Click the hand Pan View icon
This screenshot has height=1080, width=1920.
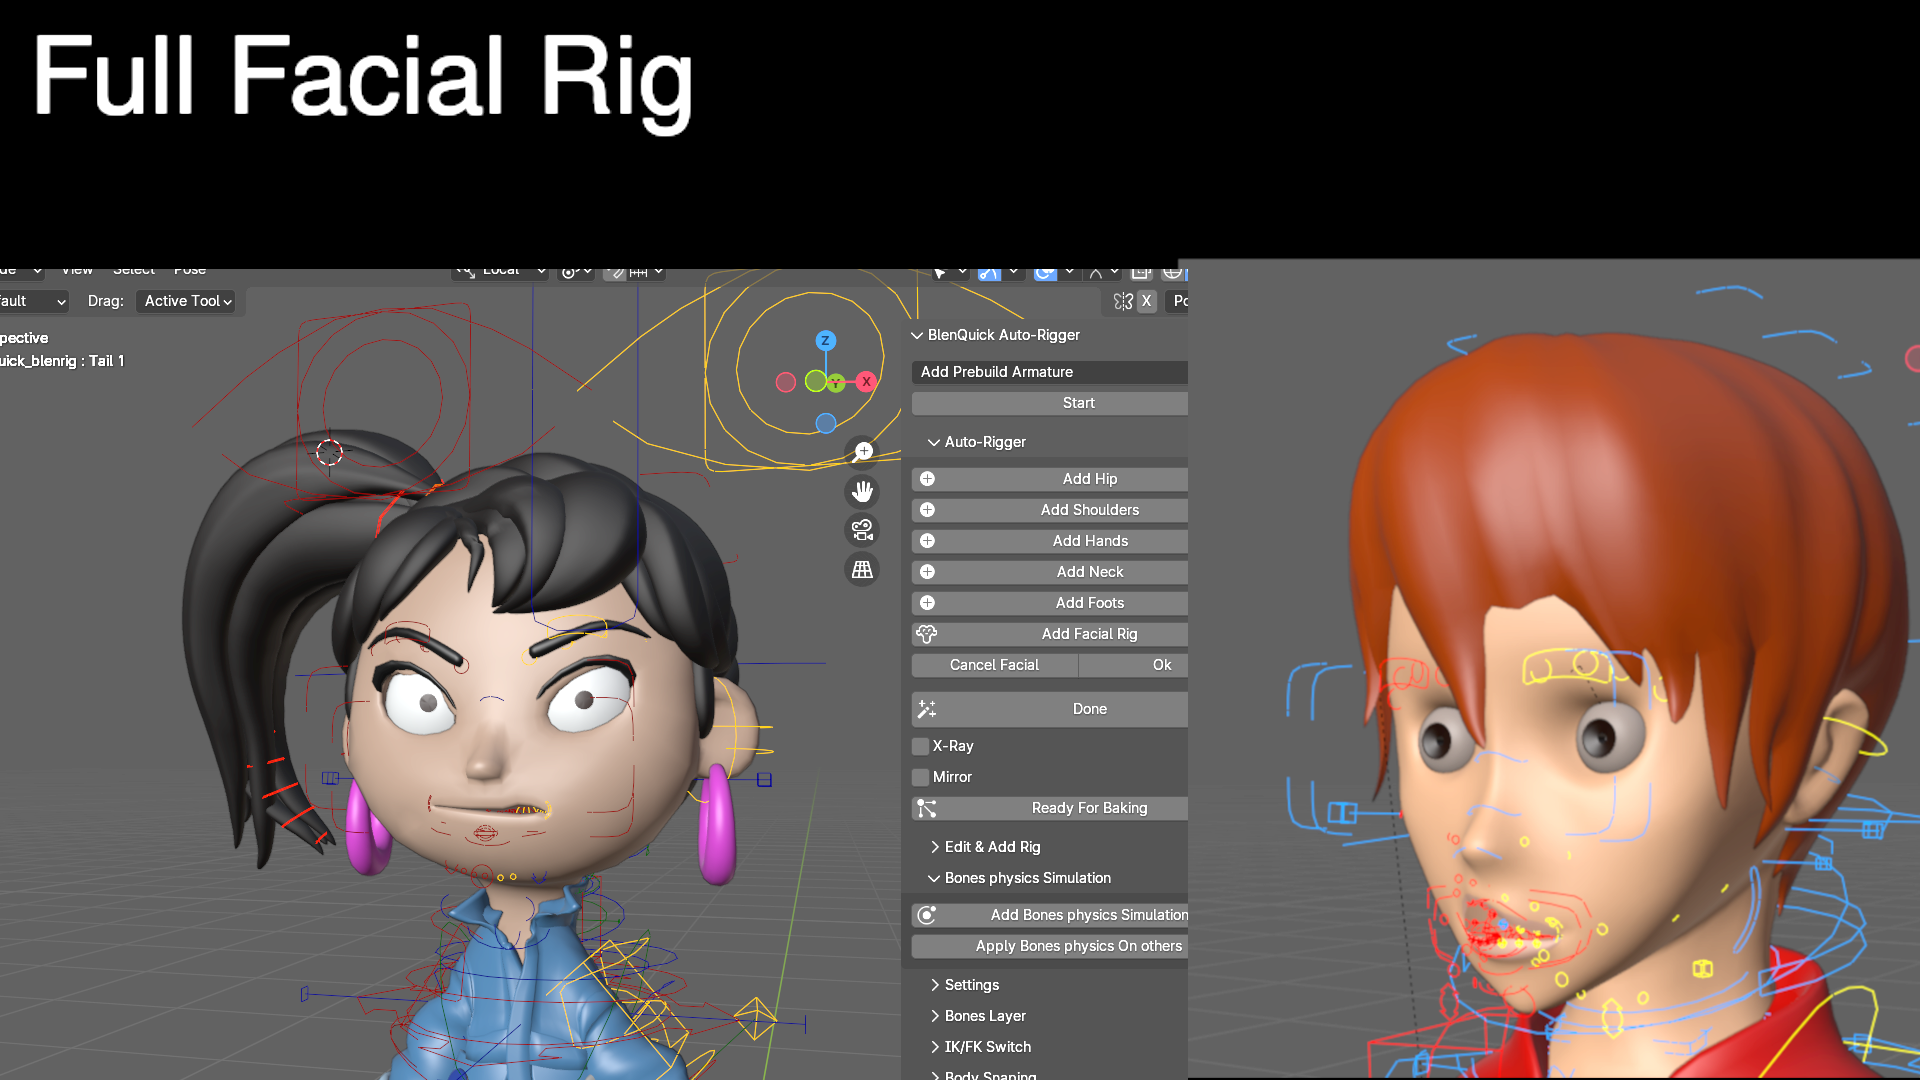click(862, 491)
